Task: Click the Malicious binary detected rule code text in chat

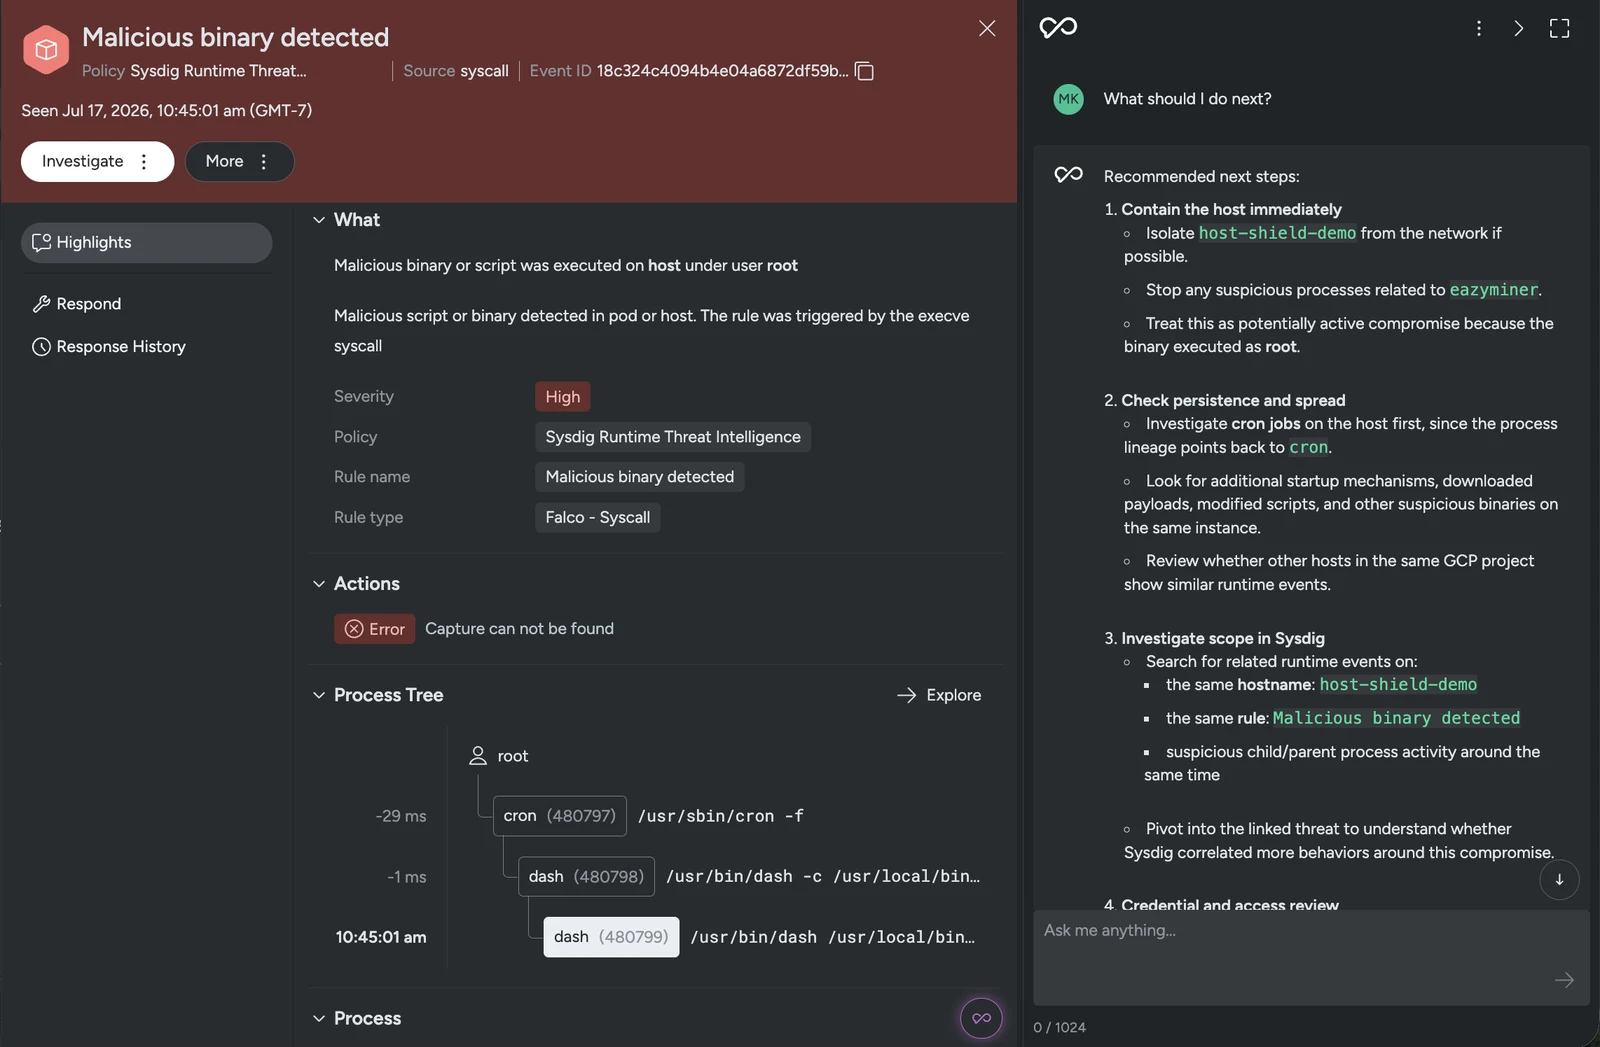Action: 1396,718
